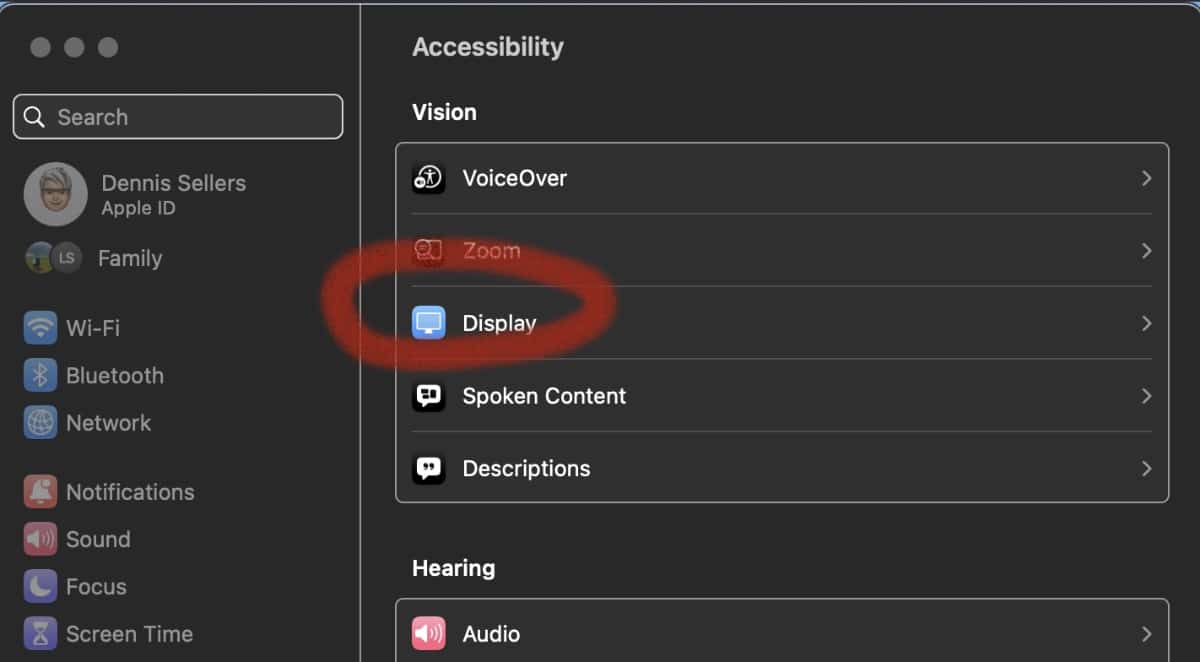Image resolution: width=1200 pixels, height=662 pixels.
Task: Open the Network settings pane
Action: tap(108, 423)
